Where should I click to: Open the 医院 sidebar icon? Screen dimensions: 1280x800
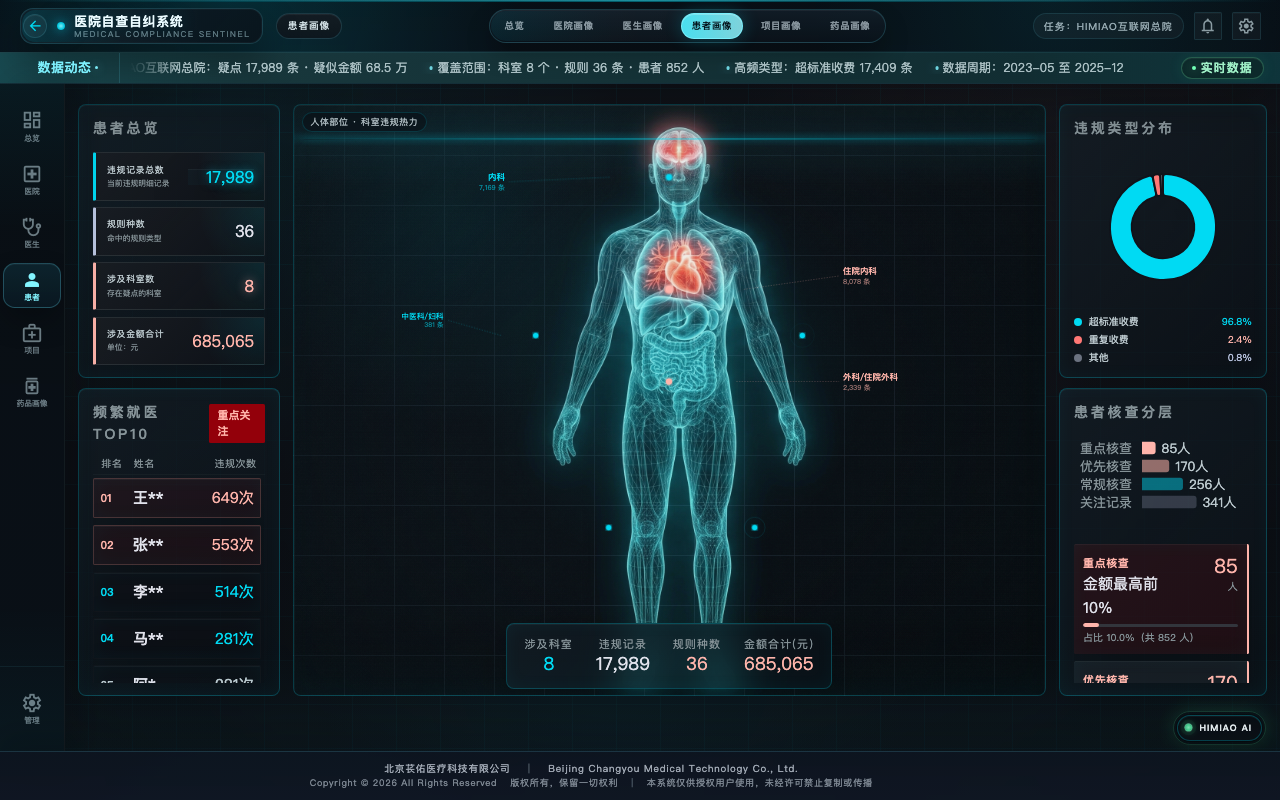point(32,180)
